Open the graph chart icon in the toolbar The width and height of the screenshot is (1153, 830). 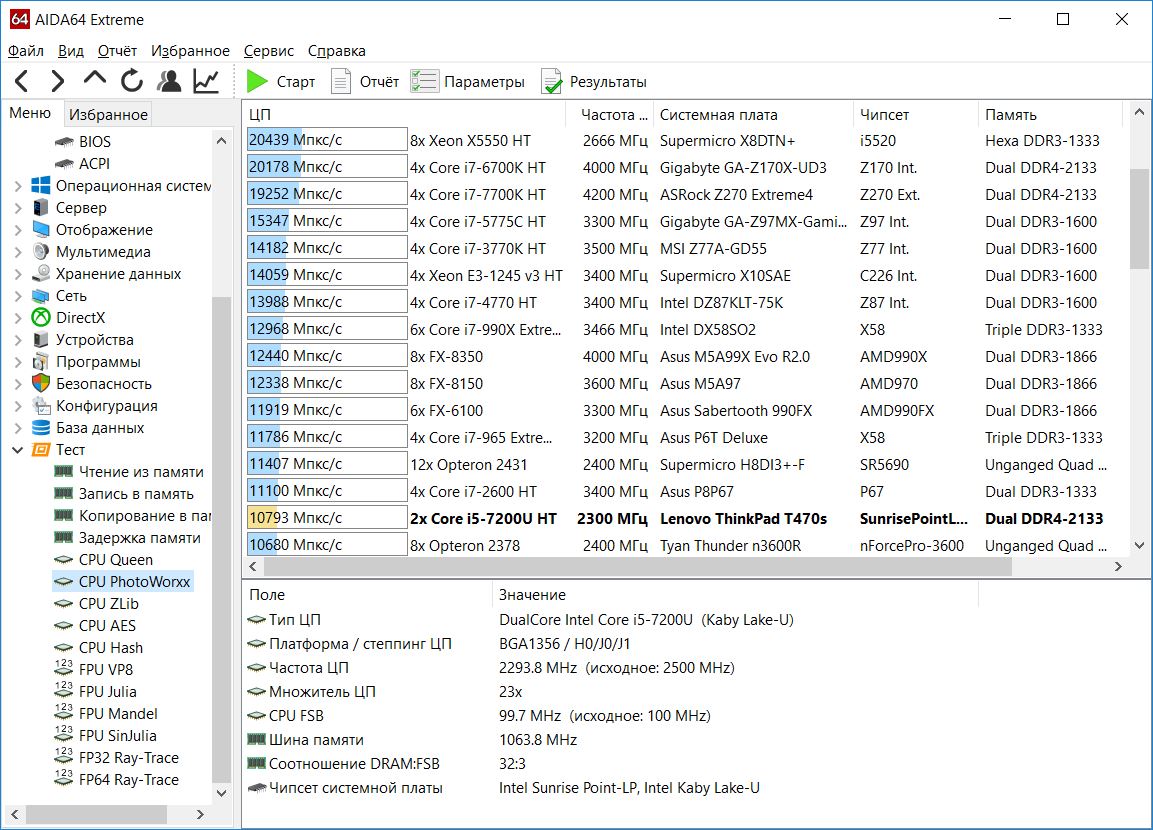tap(206, 81)
